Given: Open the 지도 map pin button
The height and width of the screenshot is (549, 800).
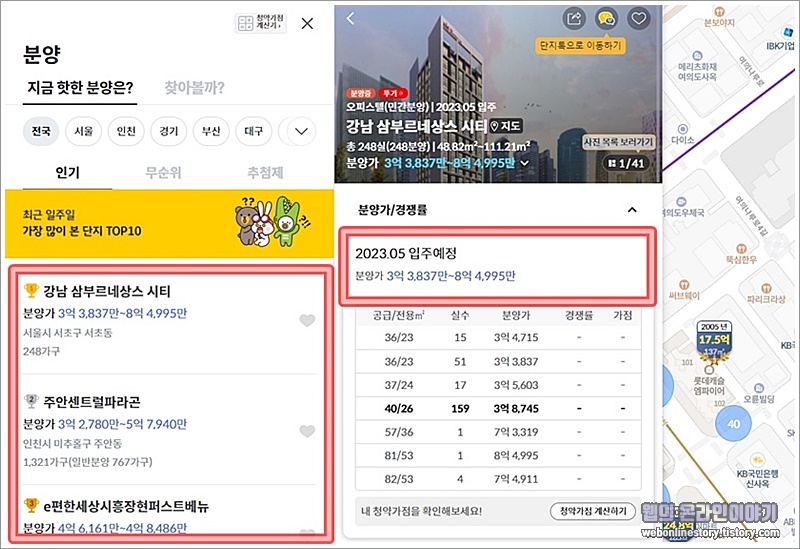Looking at the screenshot, I should (506, 126).
